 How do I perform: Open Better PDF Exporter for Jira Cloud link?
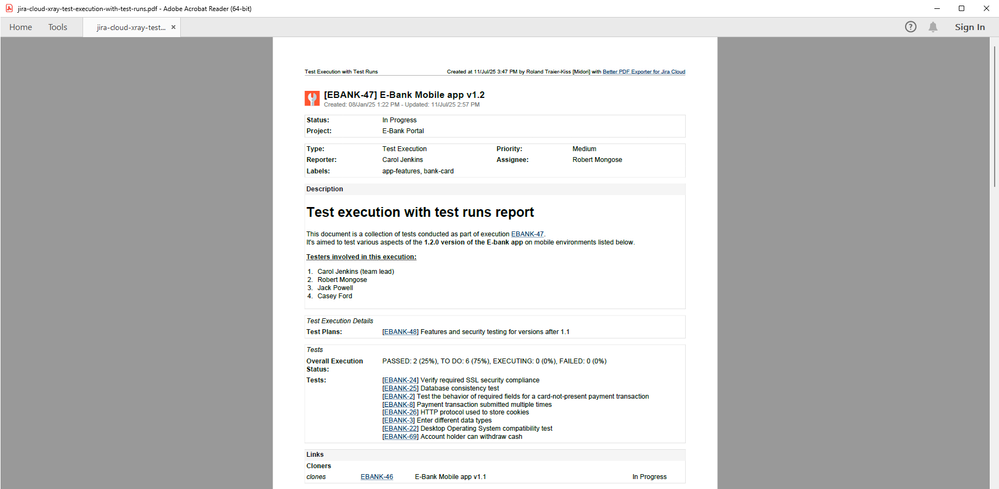(643, 72)
